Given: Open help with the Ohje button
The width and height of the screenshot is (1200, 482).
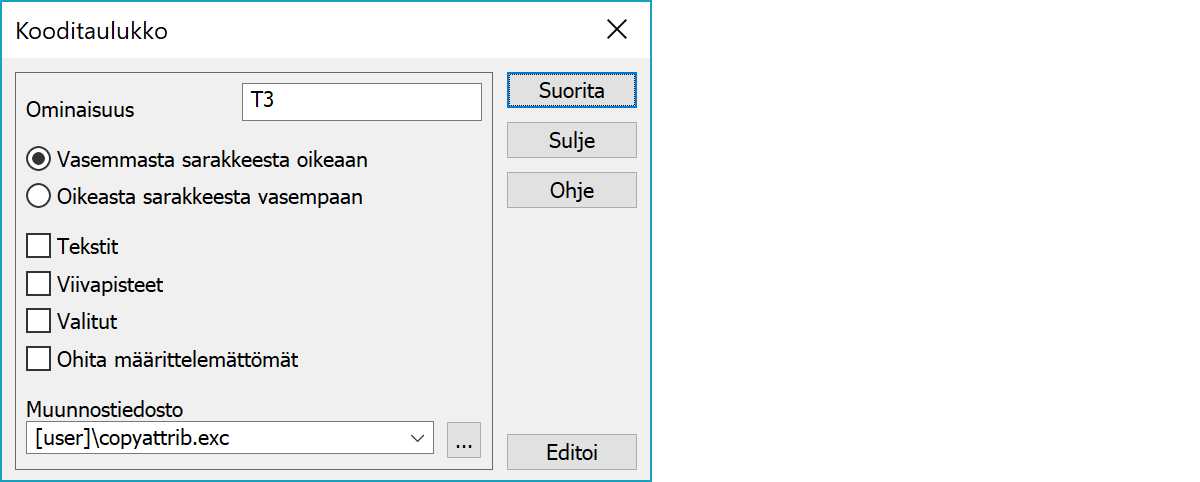Looking at the screenshot, I should (x=571, y=190).
